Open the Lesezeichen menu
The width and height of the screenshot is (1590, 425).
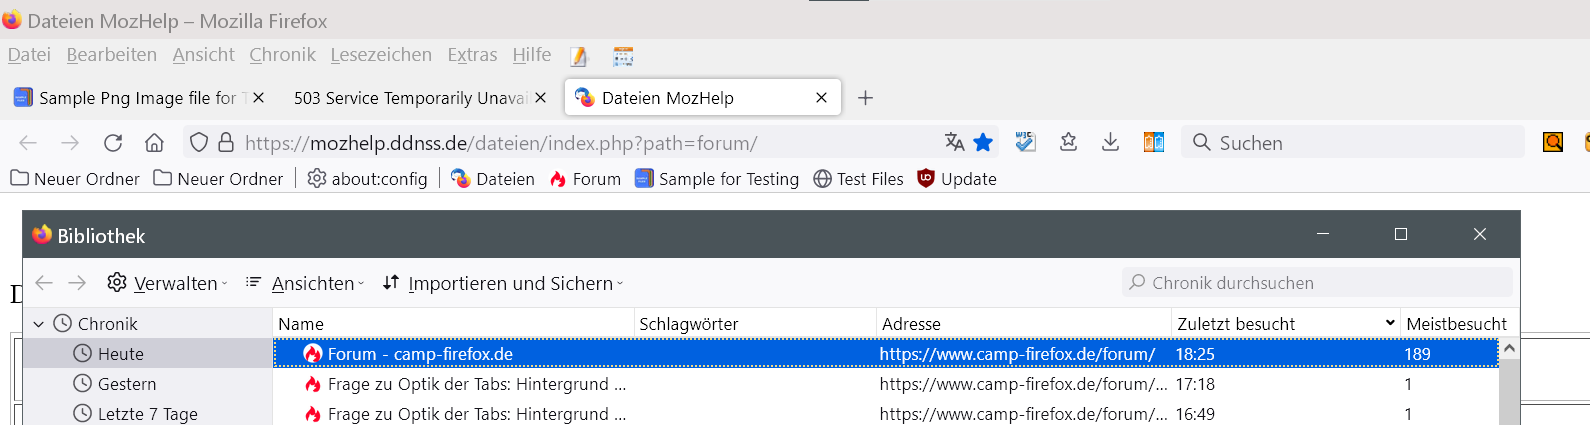(x=381, y=55)
